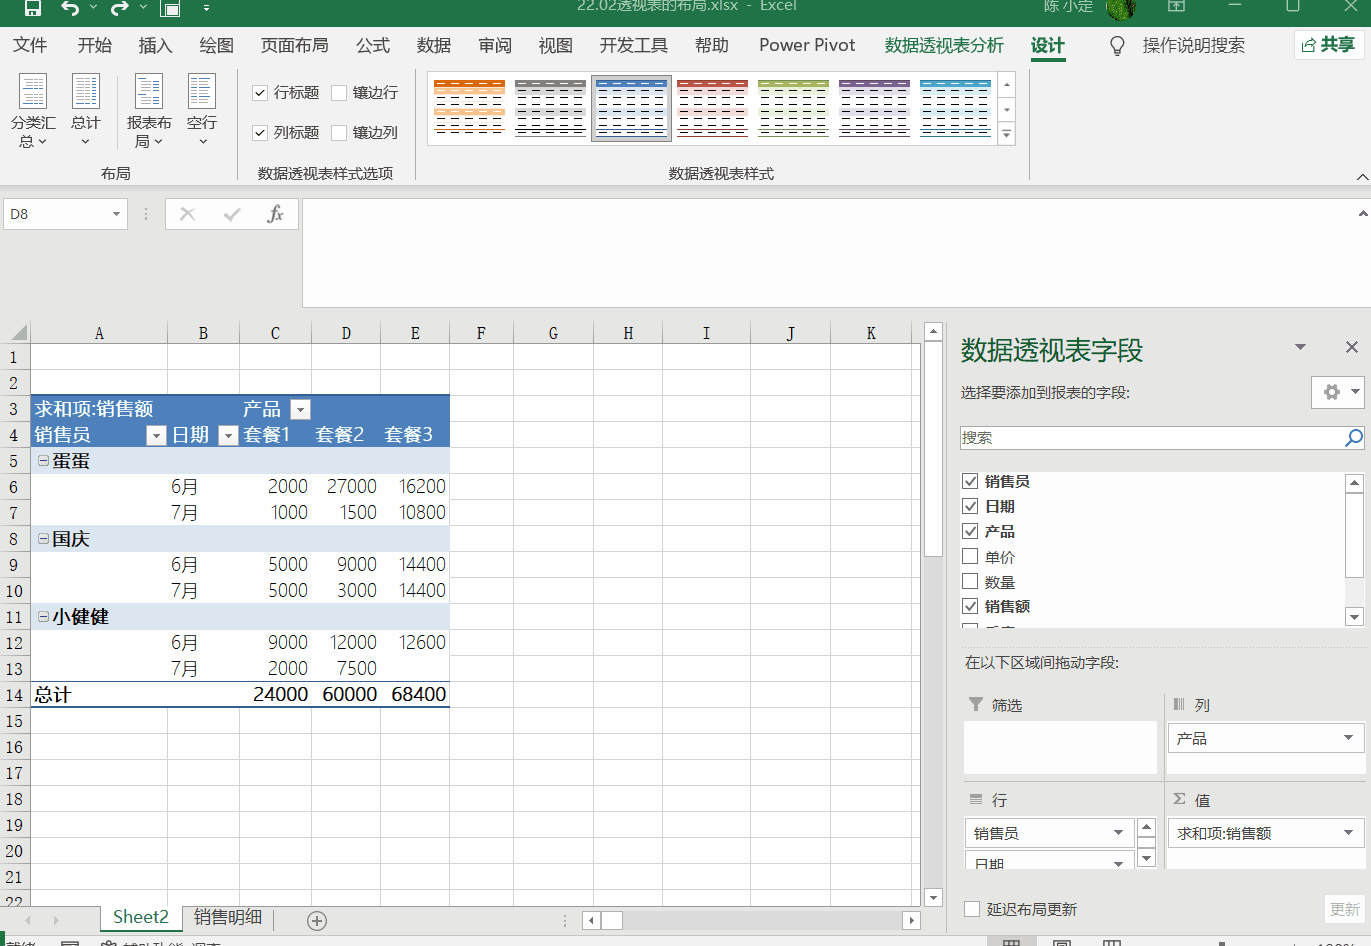Viewport: 1371px width, 946px height.
Task: Expand the pivot style gallery More button
Action: pos(1007,133)
